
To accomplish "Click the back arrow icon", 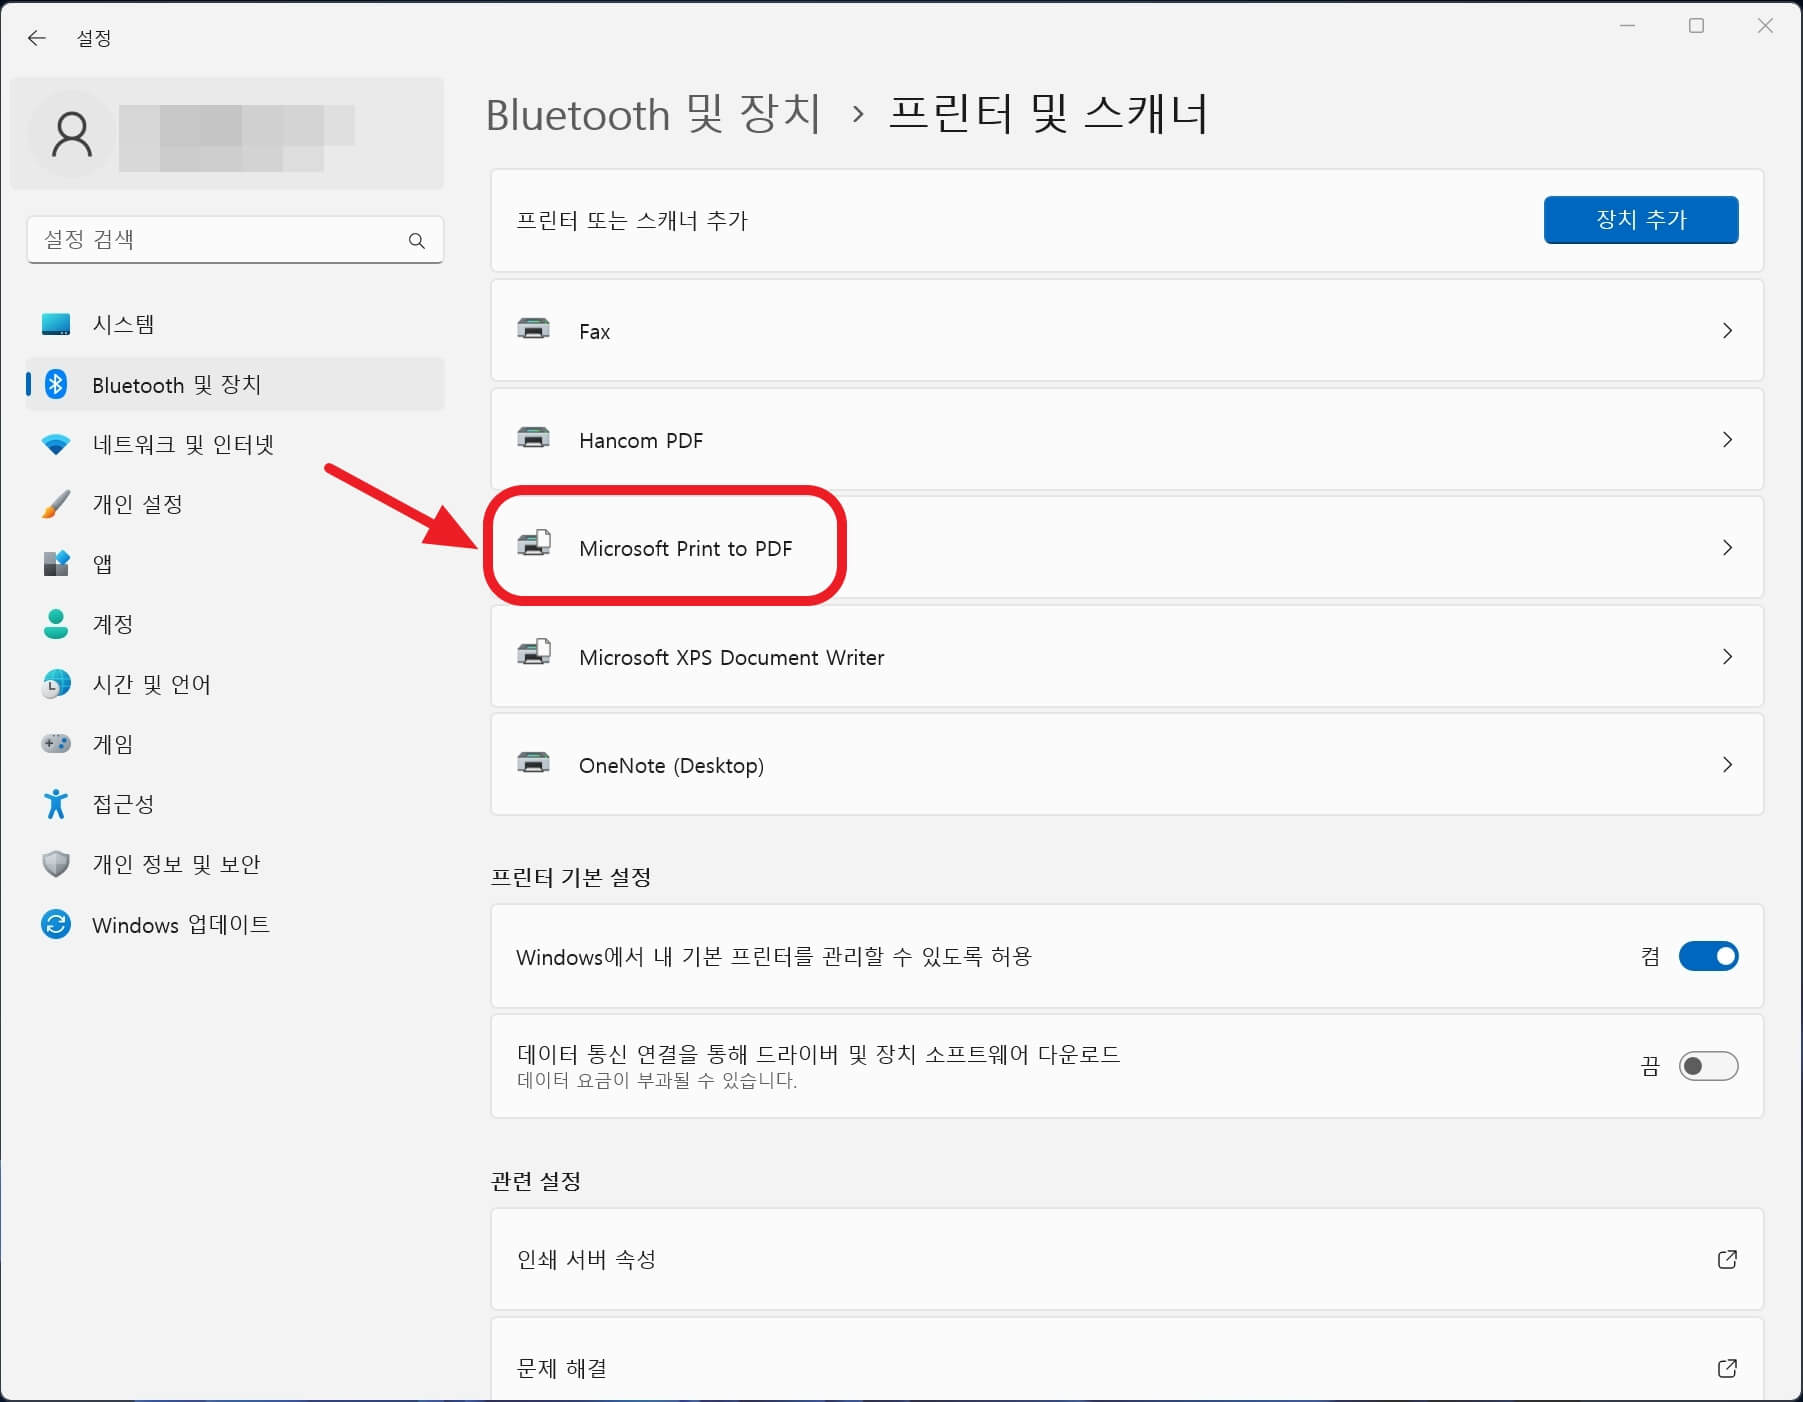I will 37,38.
